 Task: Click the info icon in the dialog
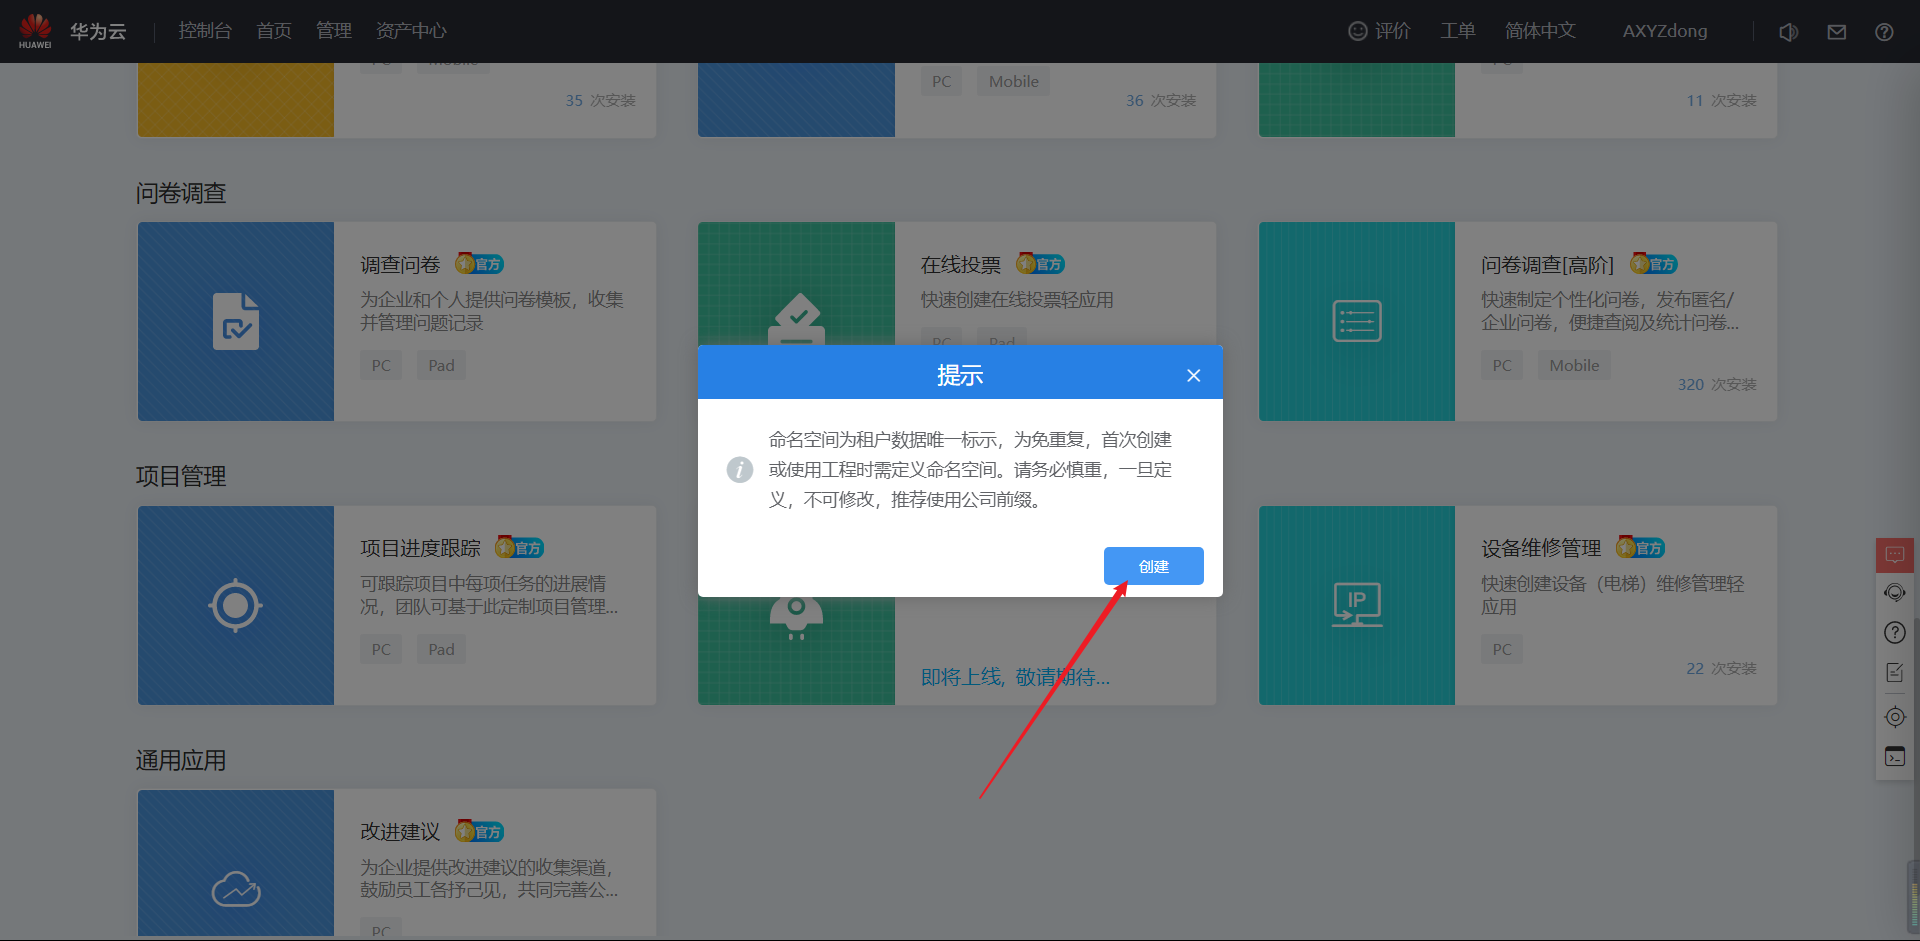pyautogui.click(x=740, y=469)
